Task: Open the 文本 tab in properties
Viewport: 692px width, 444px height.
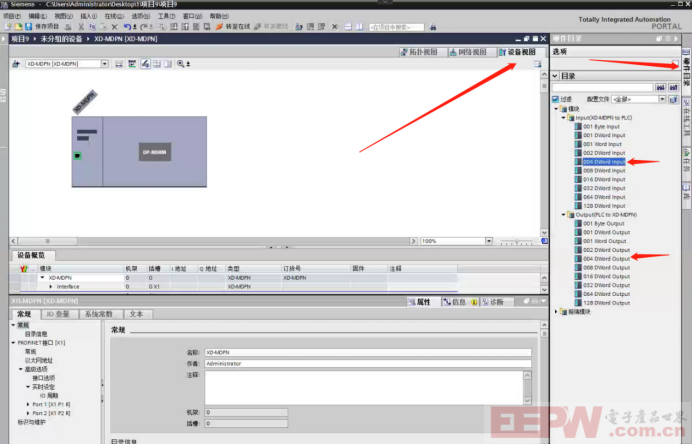Action: [136, 314]
